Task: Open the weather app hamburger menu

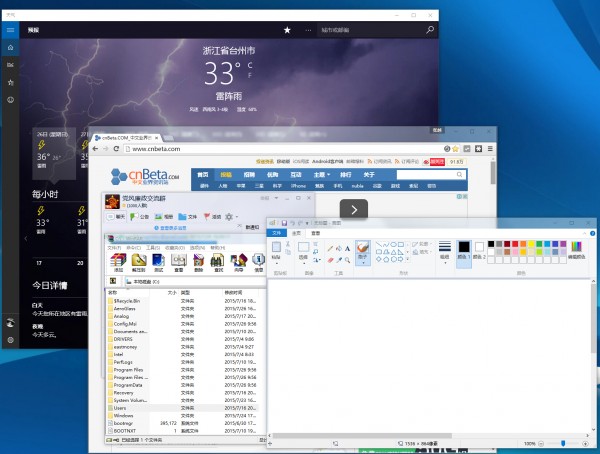Action: [10, 30]
